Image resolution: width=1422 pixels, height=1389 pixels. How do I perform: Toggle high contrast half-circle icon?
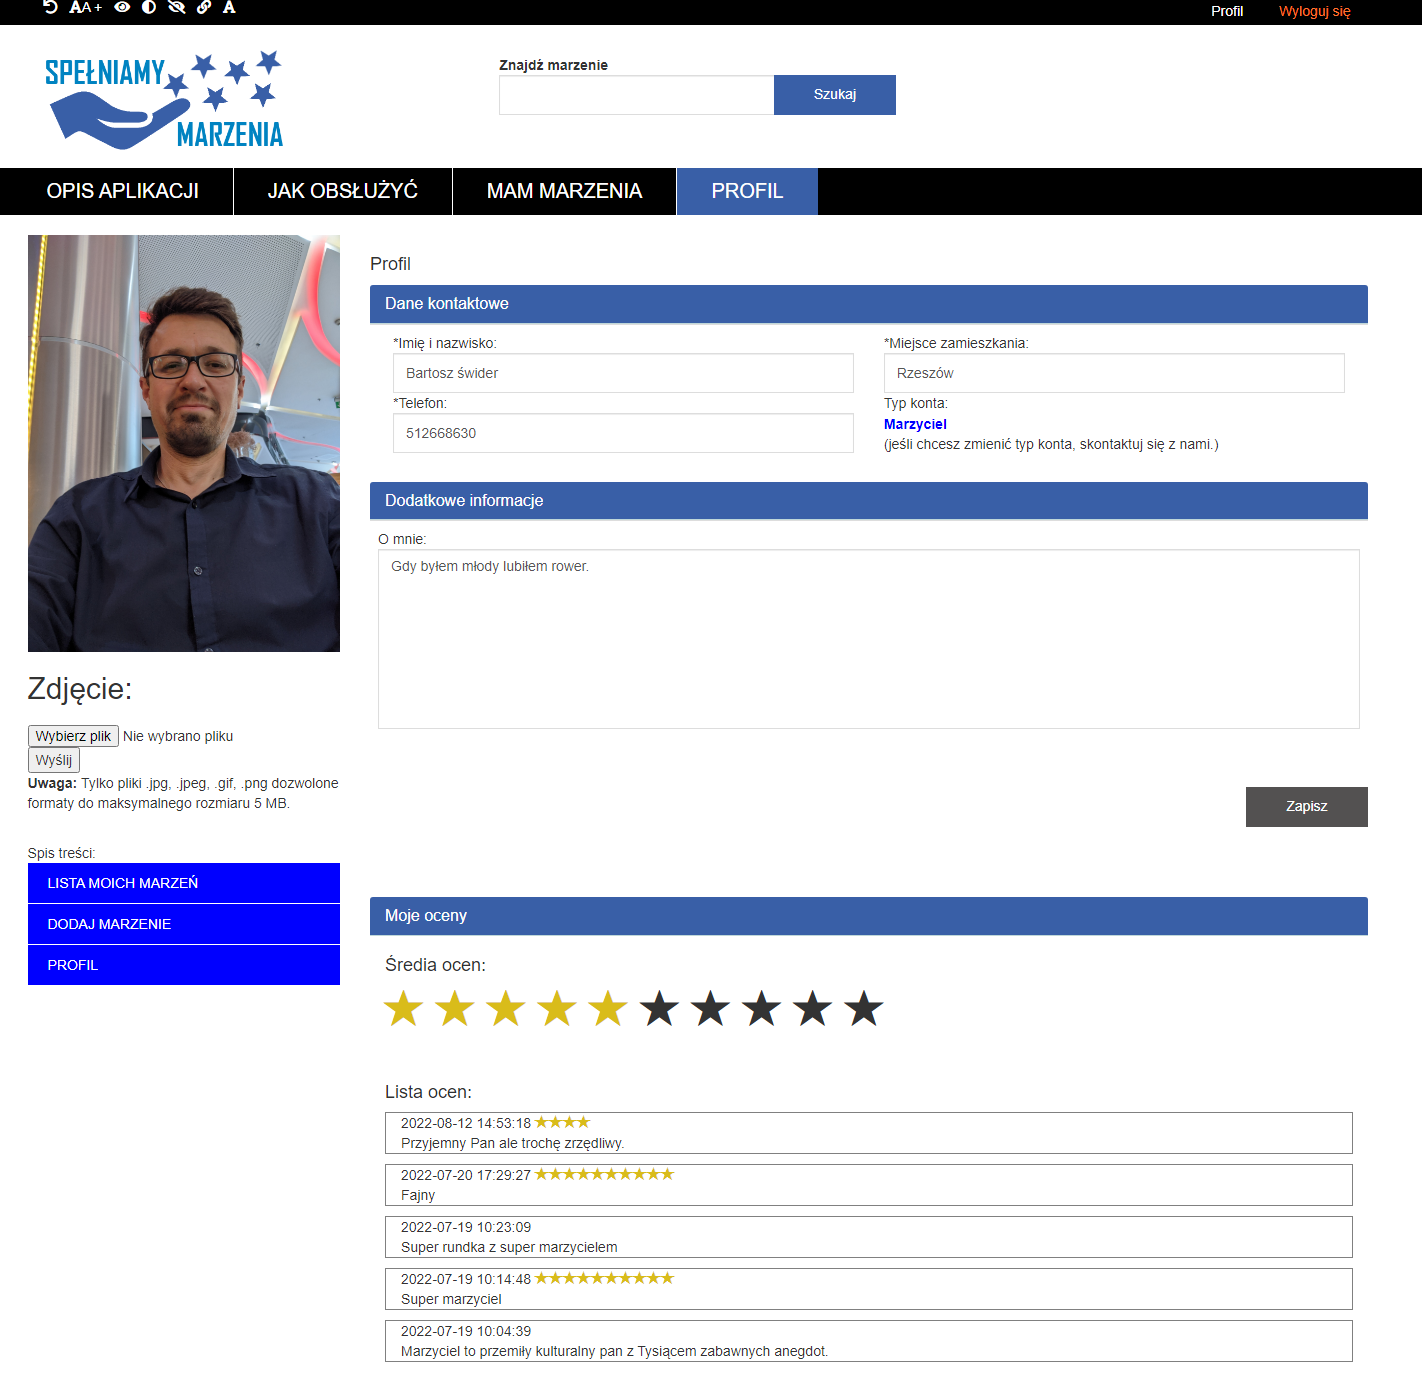pyautogui.click(x=149, y=7)
